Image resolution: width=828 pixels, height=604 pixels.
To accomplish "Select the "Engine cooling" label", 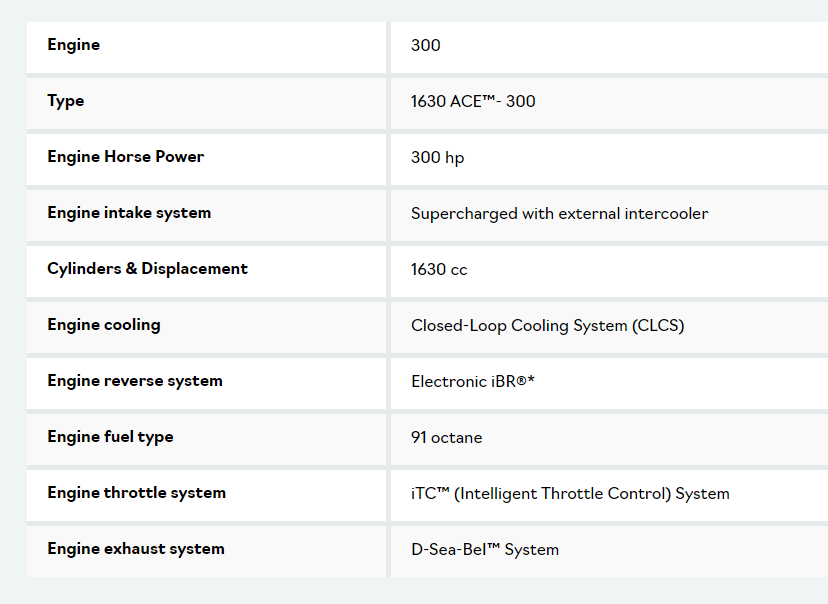I will 104,325.
